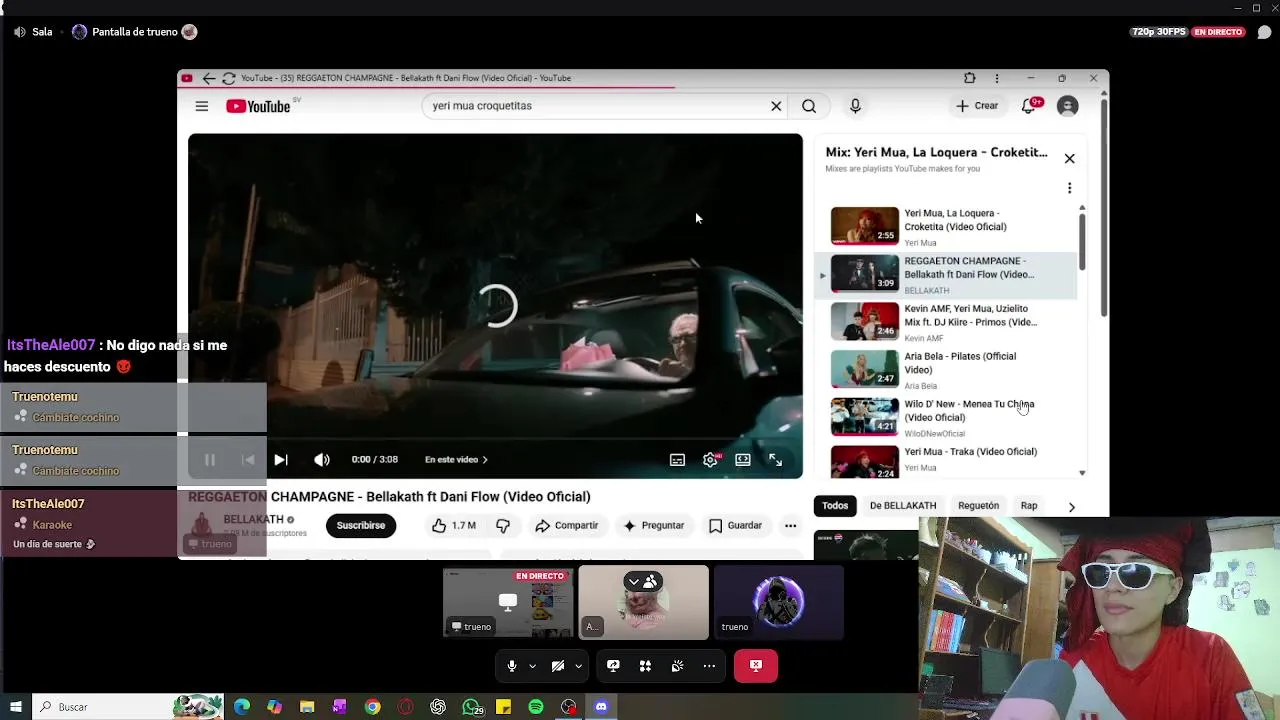
Task: Open the YouTube notifications bell
Action: (x=1029, y=106)
